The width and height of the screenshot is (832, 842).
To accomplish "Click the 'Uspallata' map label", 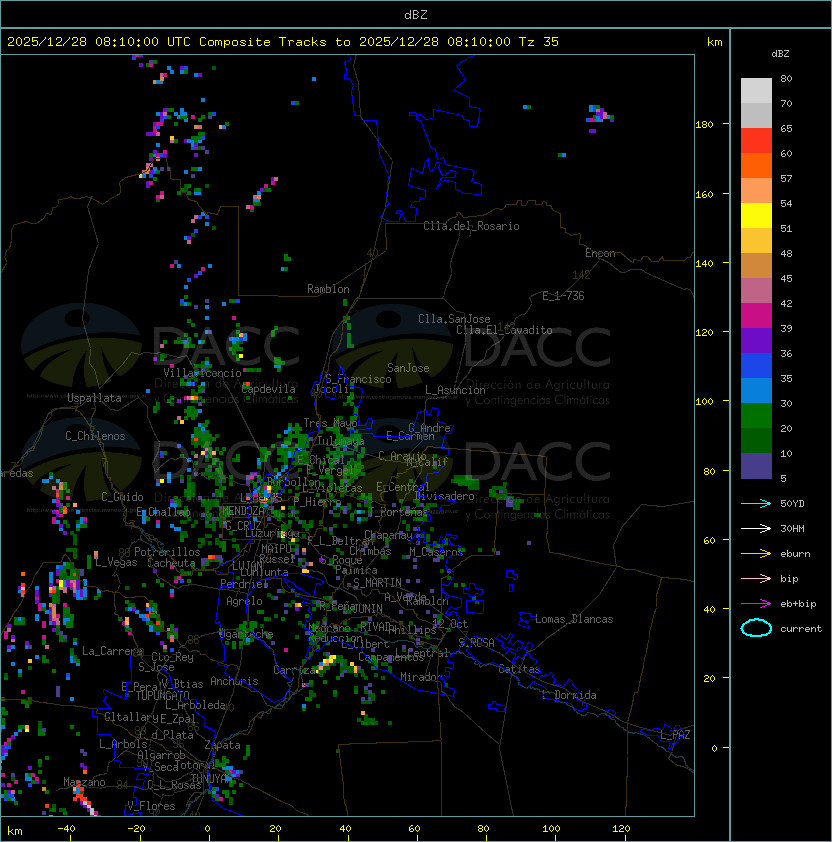I will point(94,398).
